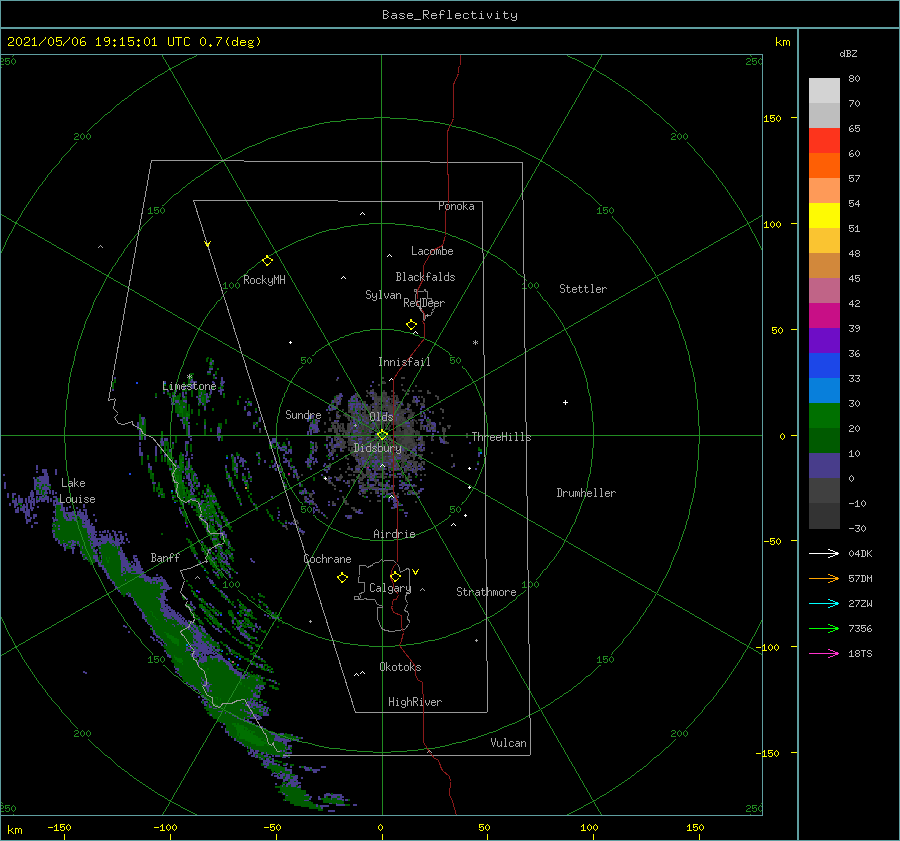Viewport: 900px width, 841px height.
Task: Click the Airdrie label on map
Action: tap(394, 534)
